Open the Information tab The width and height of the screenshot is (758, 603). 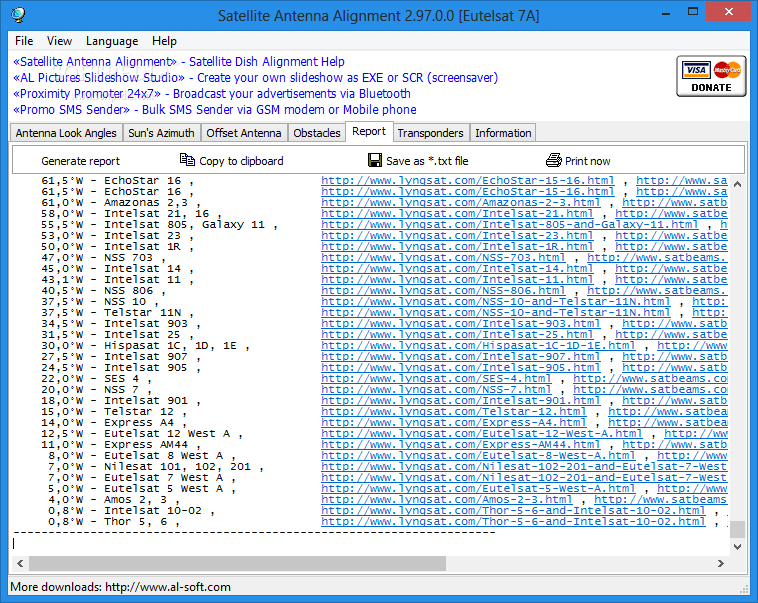pos(503,133)
